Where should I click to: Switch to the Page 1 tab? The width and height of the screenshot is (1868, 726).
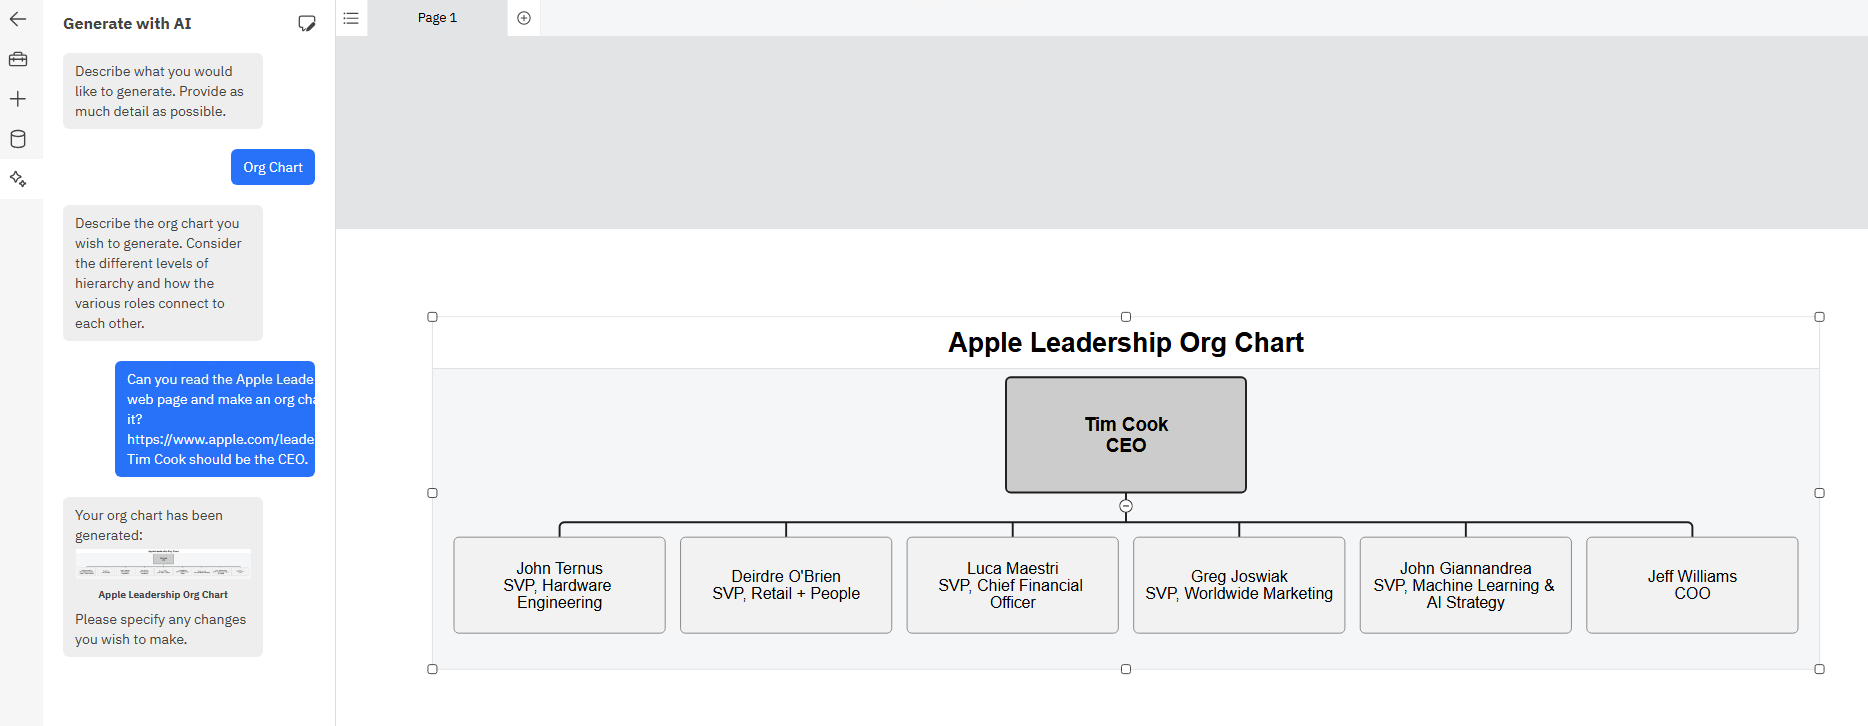tap(437, 18)
